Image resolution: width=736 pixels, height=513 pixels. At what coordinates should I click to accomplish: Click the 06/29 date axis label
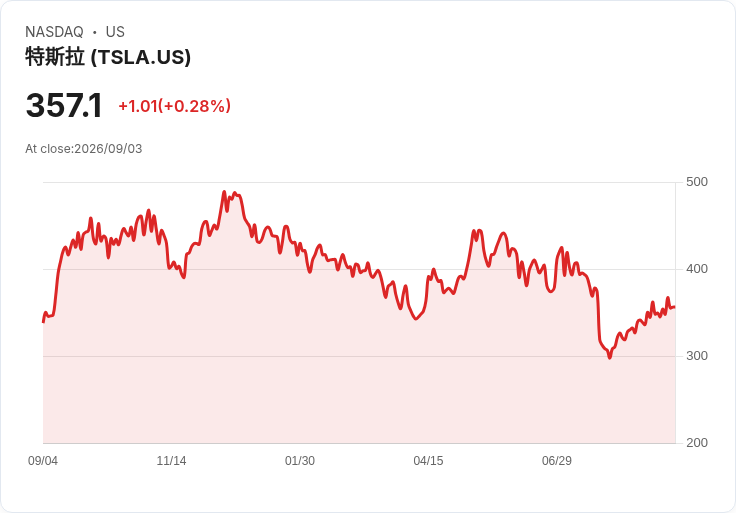click(557, 461)
